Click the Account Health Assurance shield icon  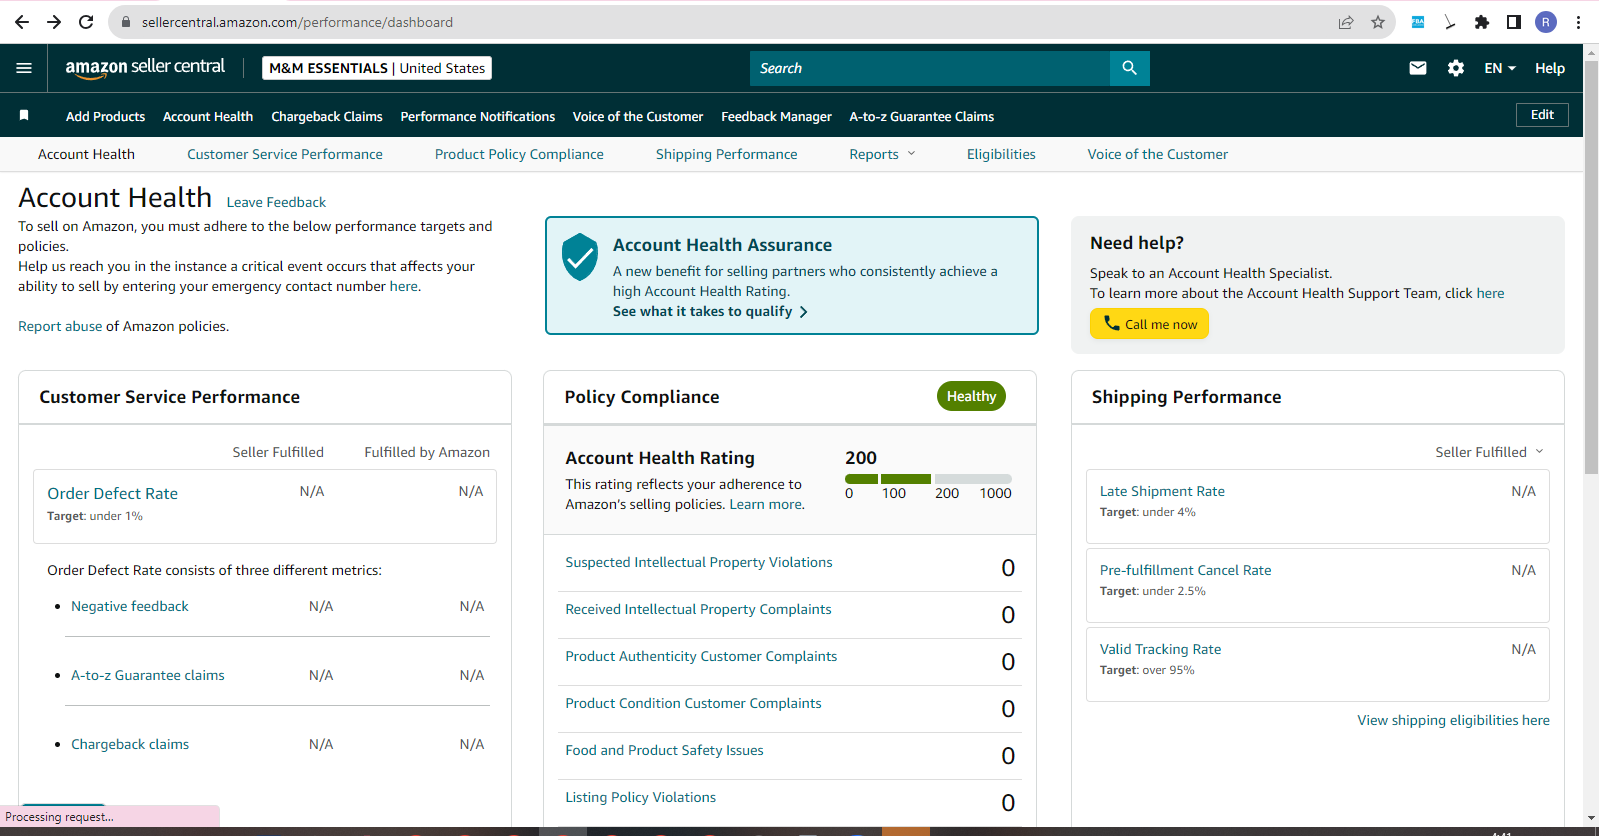[x=580, y=257]
